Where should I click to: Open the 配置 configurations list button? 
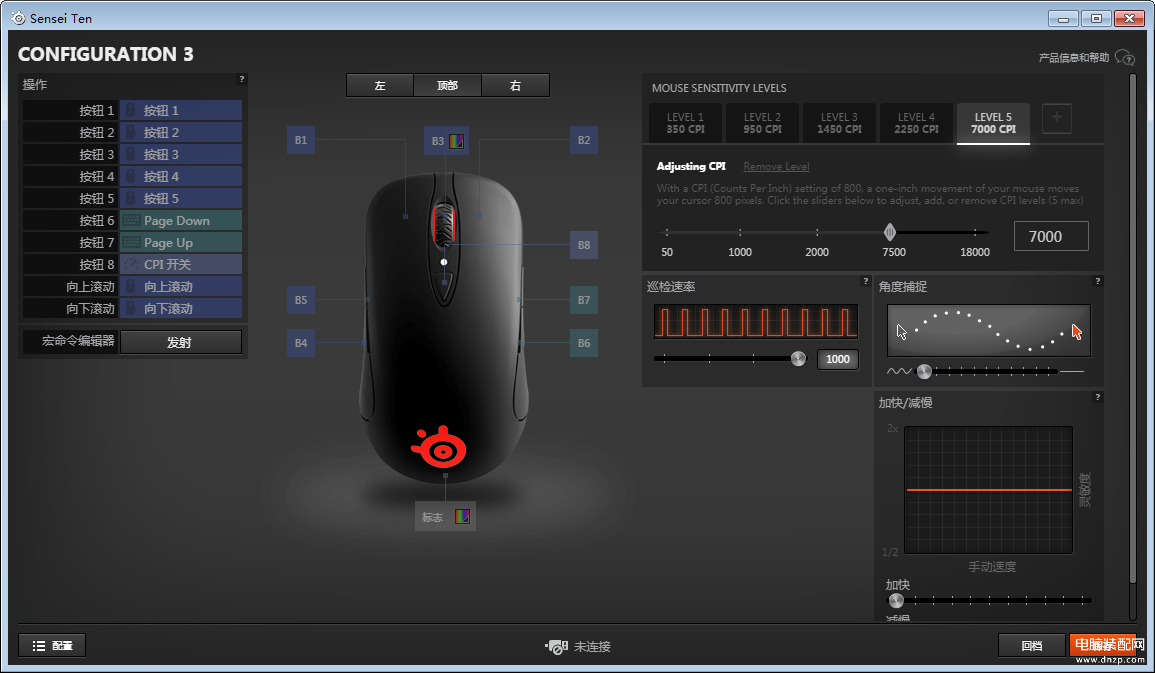[52, 646]
